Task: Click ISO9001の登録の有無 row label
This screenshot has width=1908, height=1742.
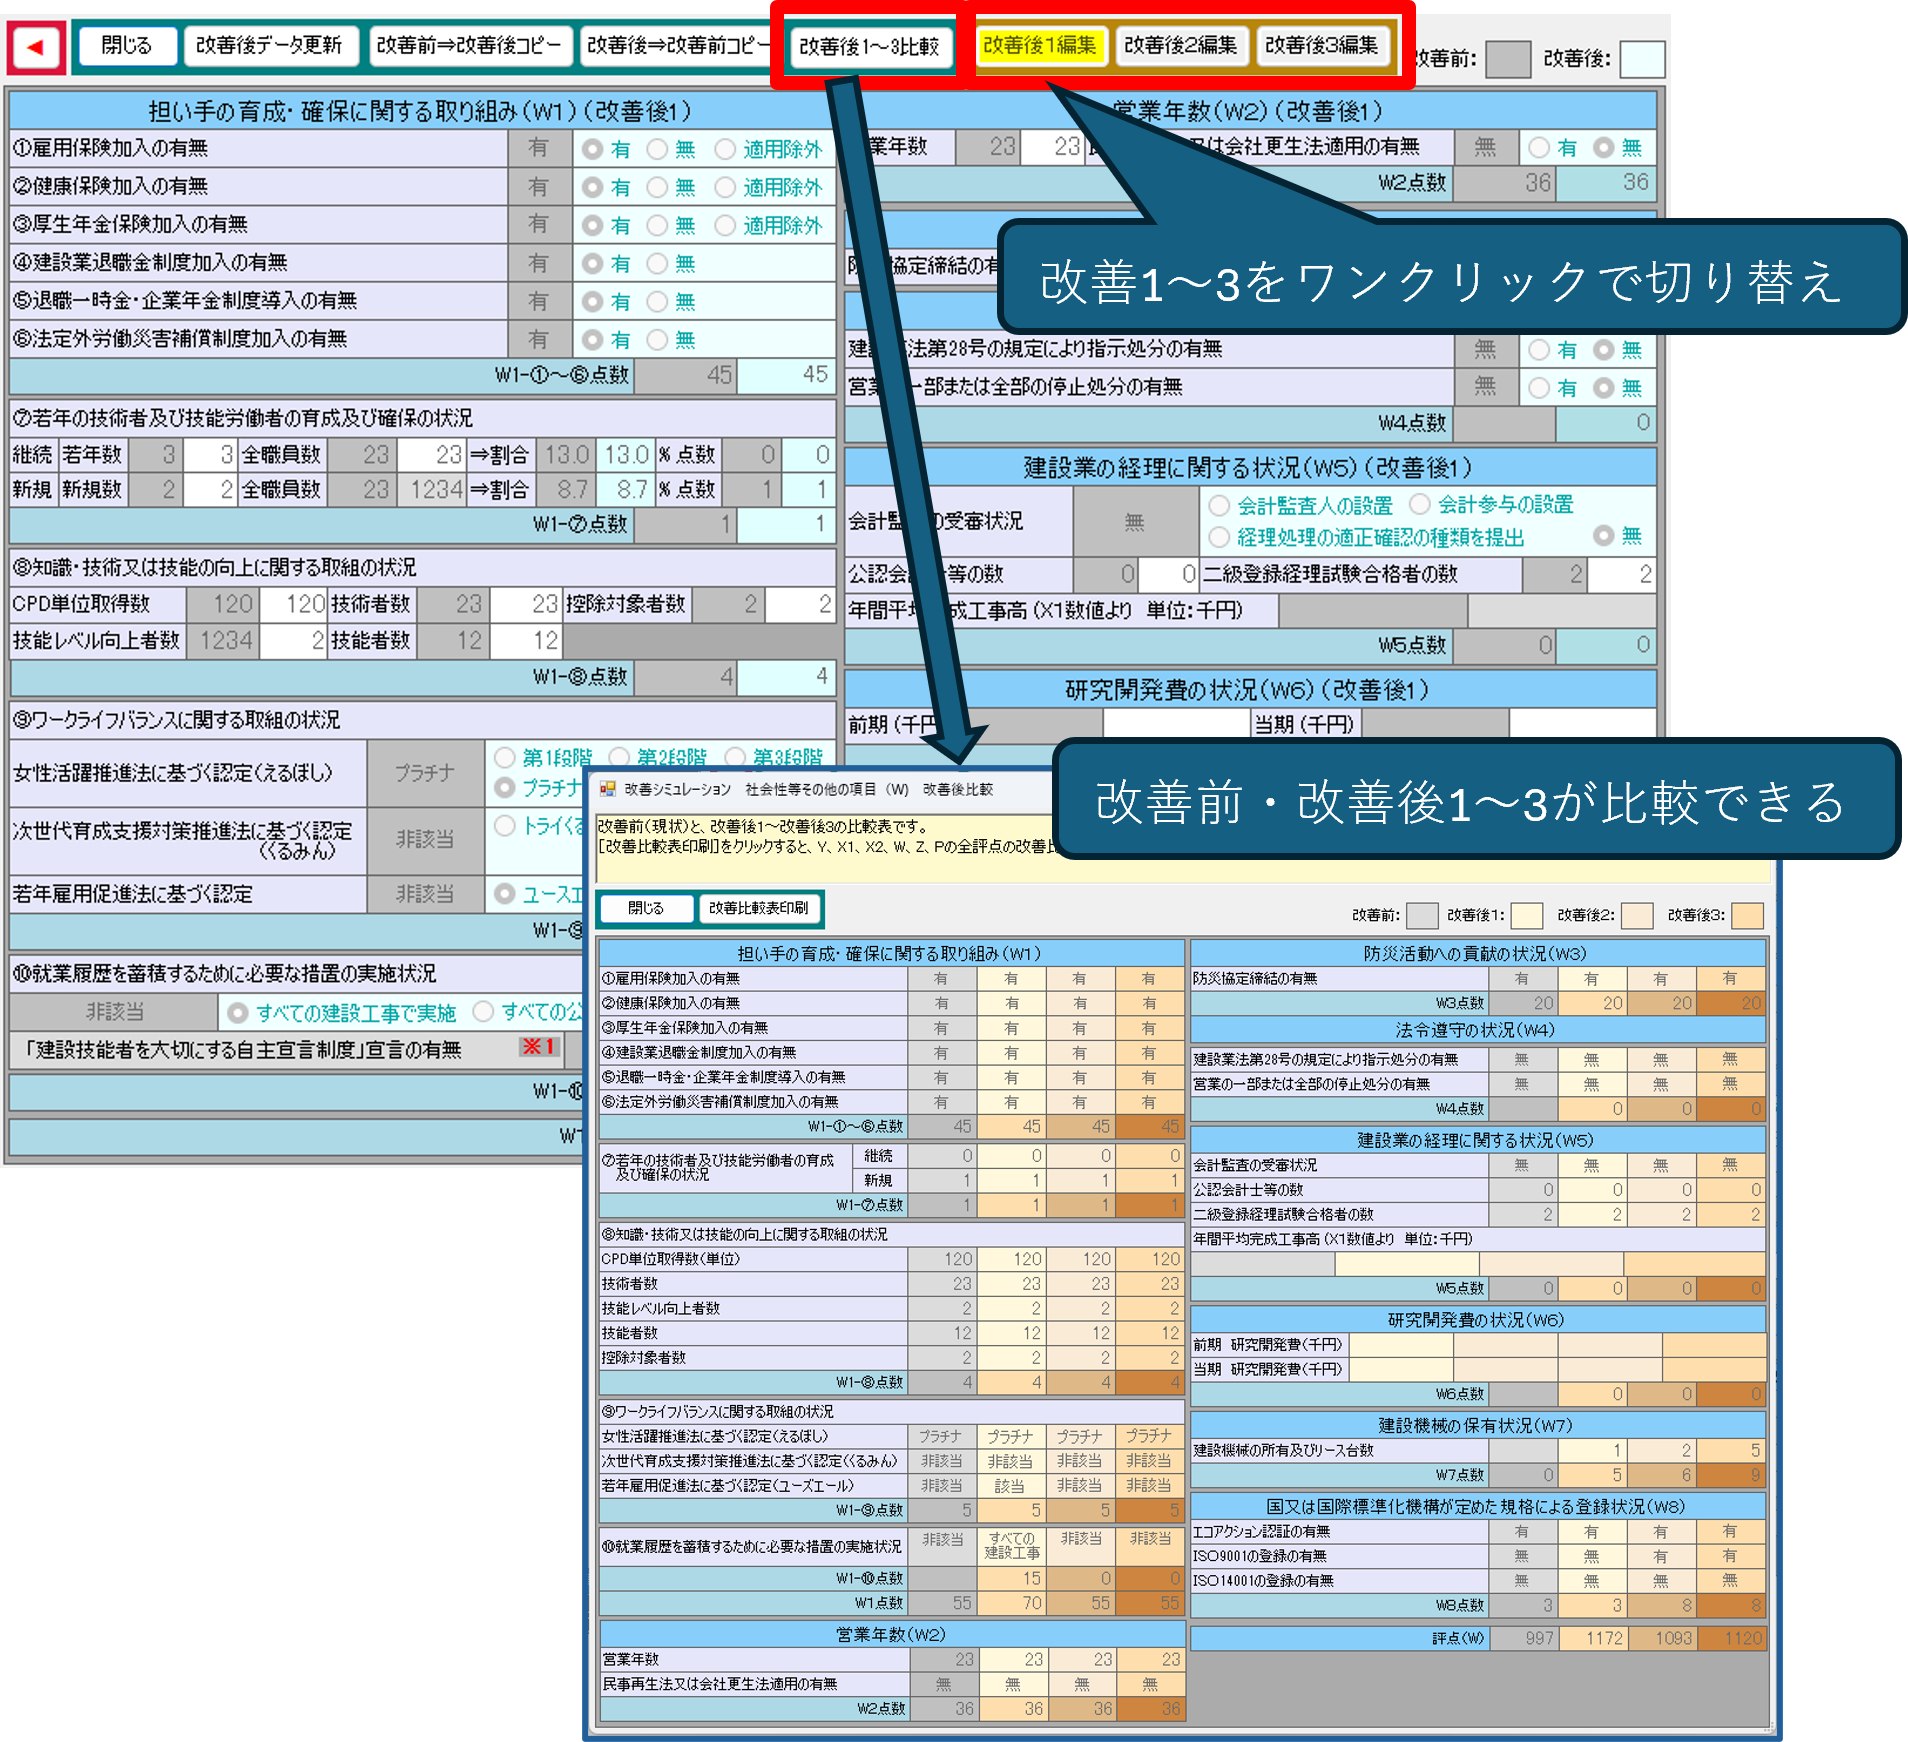Action: coord(1259,1556)
